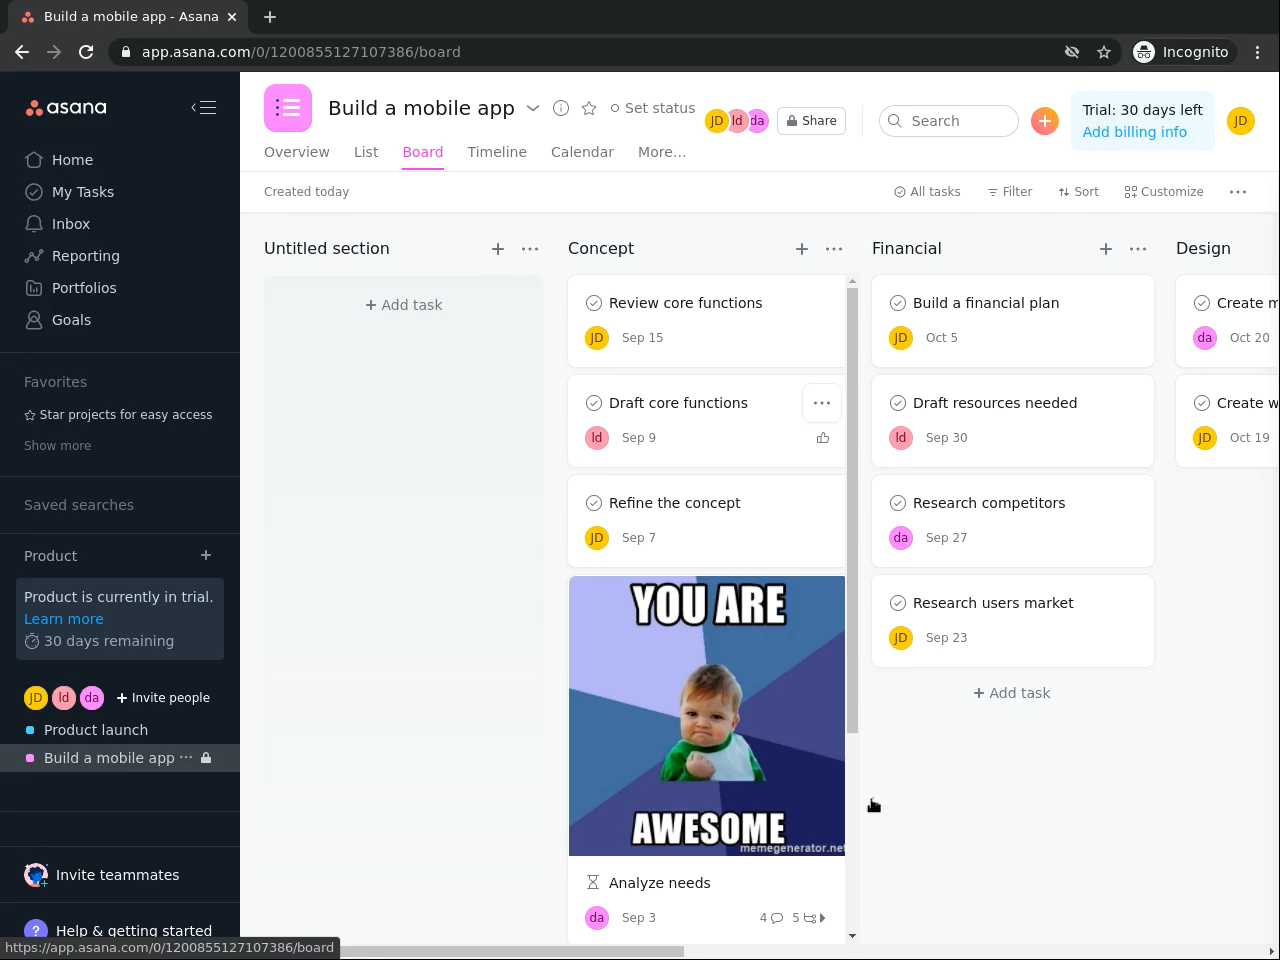
Task: Click the orange quick add plus button
Action: click(1045, 121)
